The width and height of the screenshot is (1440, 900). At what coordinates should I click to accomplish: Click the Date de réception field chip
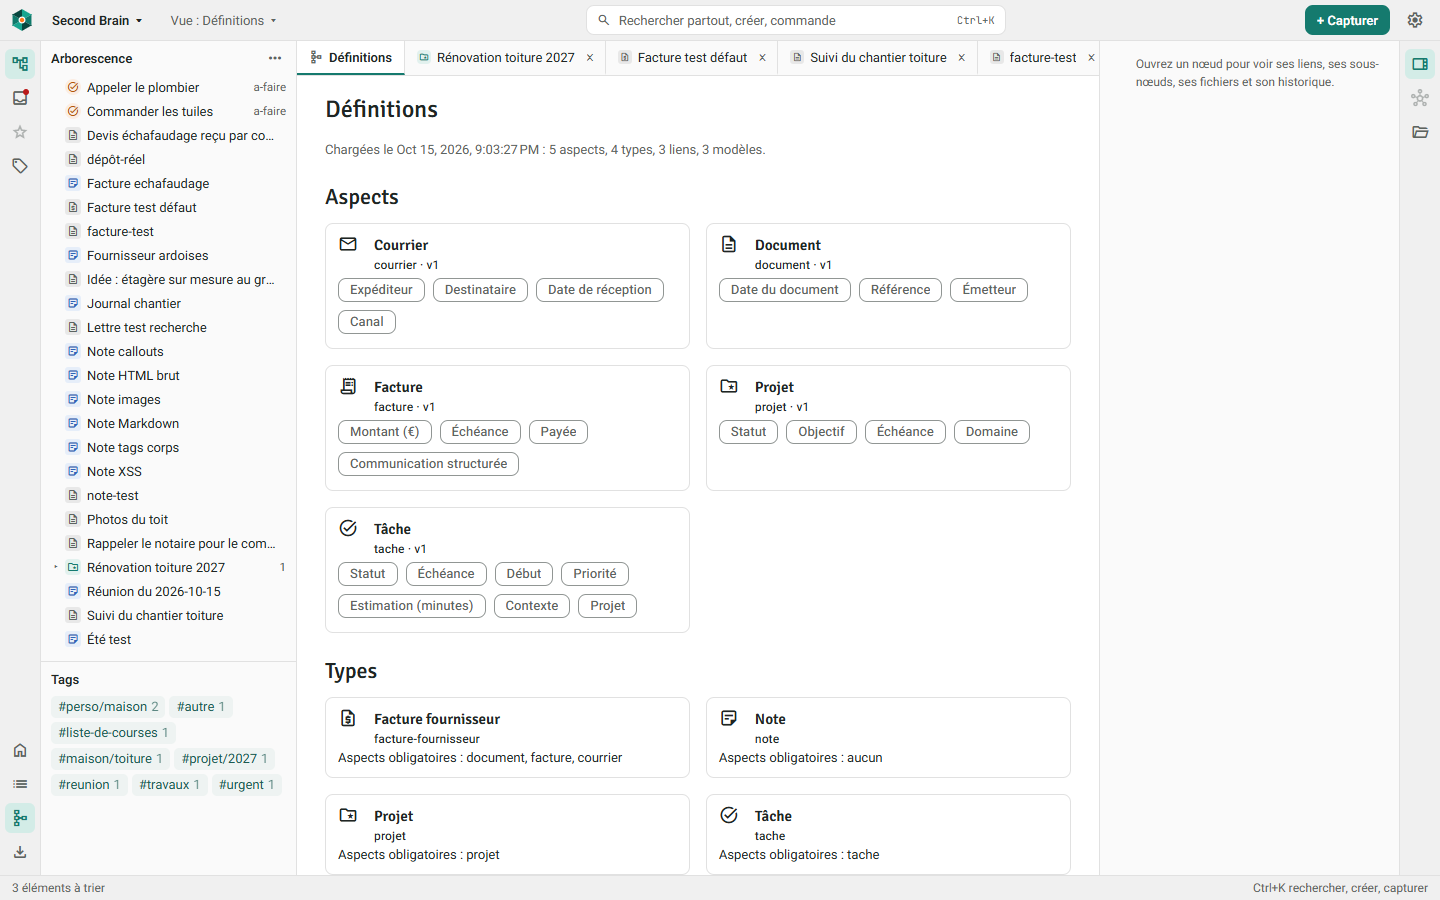point(600,290)
